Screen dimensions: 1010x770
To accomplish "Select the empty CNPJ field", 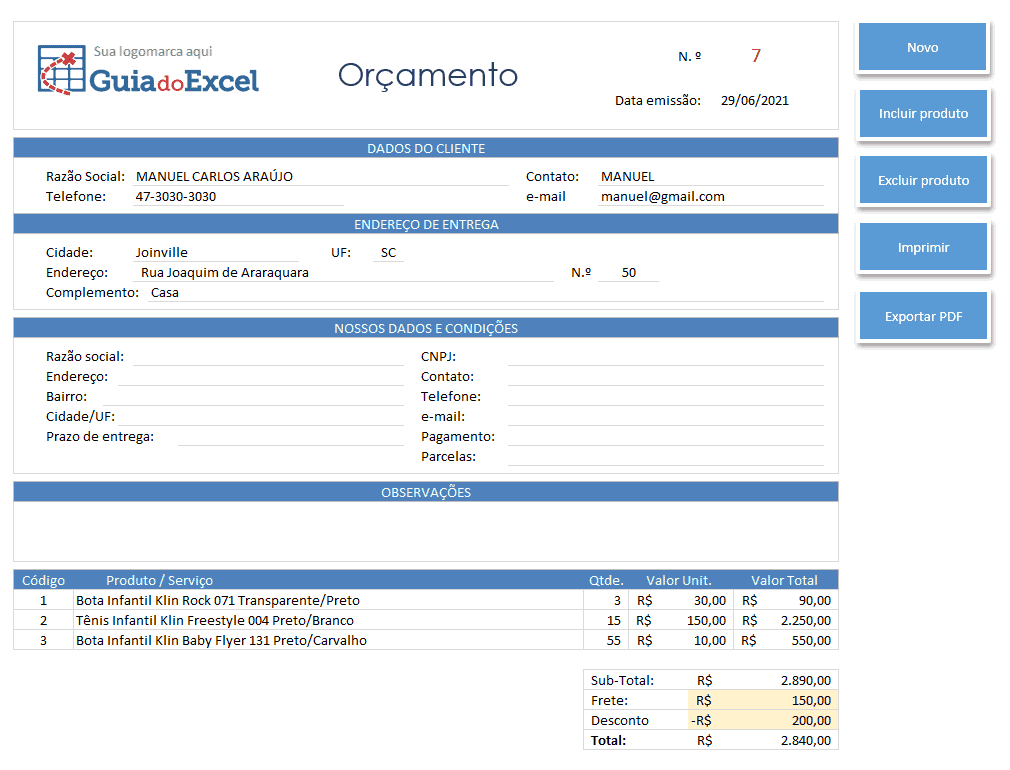I will (665, 357).
